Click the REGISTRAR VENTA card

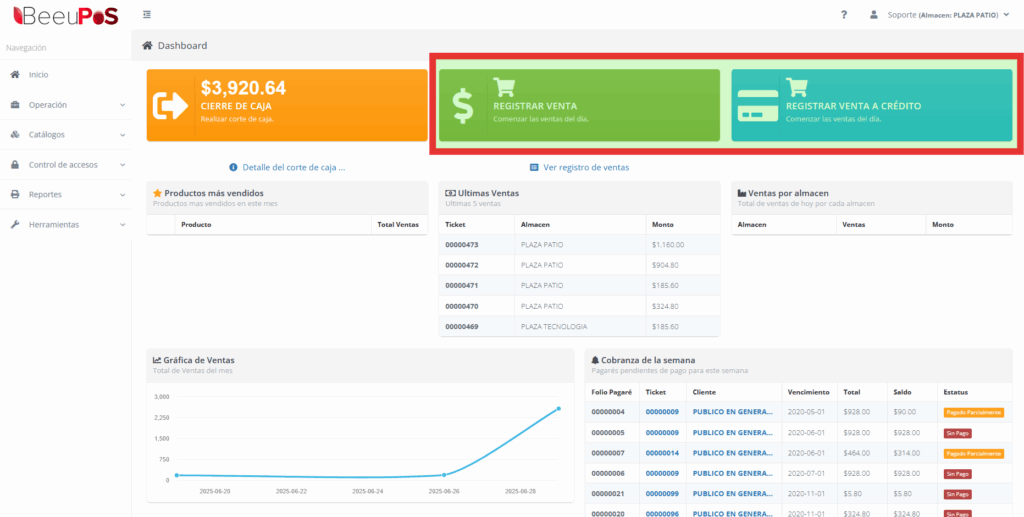579,105
